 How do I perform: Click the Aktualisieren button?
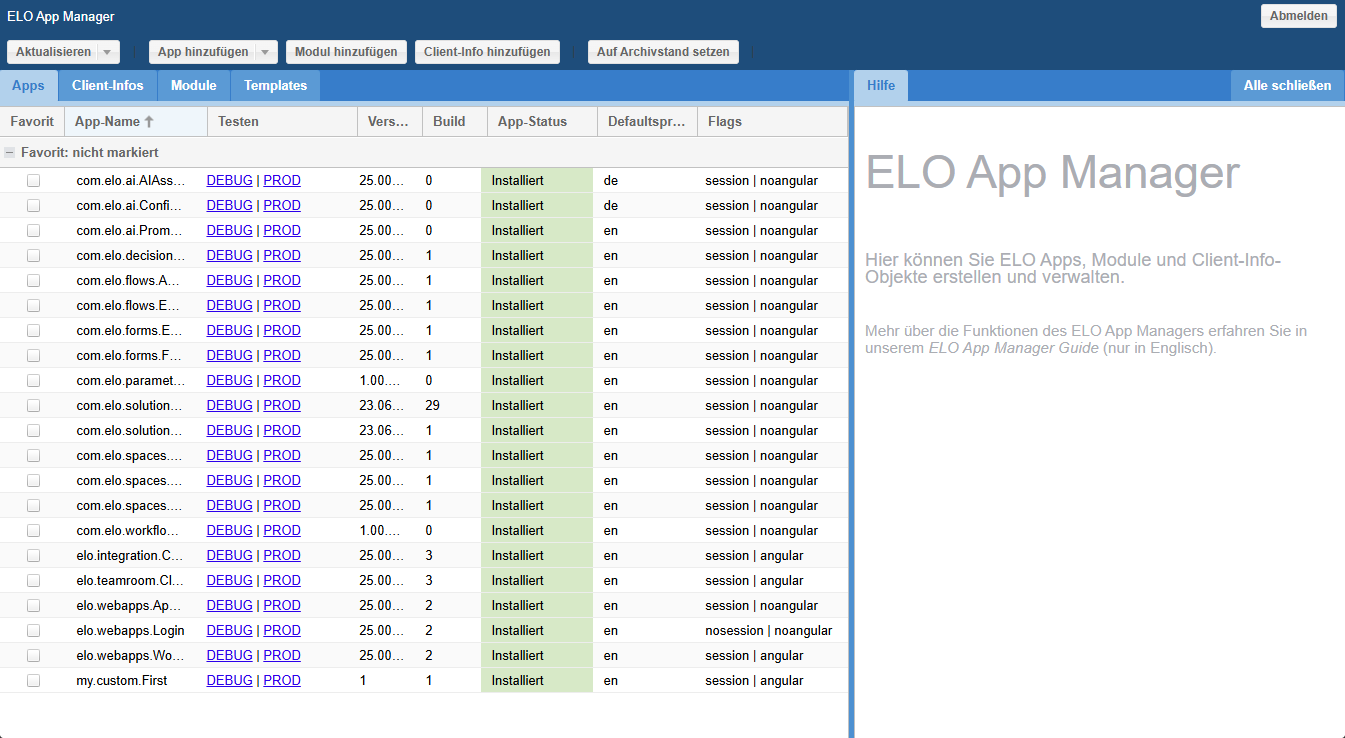53,52
